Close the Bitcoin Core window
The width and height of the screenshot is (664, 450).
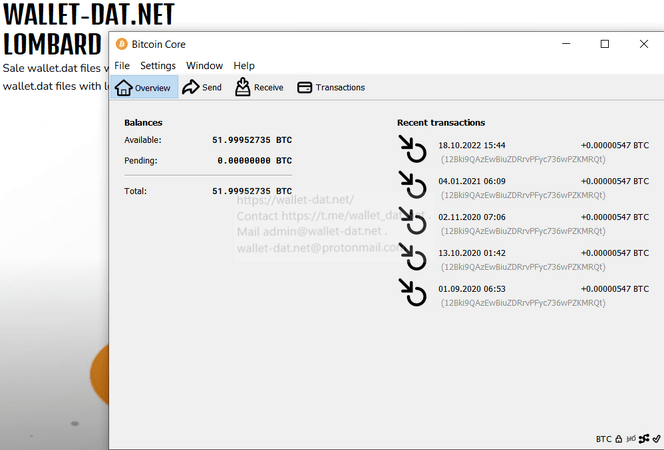644,44
